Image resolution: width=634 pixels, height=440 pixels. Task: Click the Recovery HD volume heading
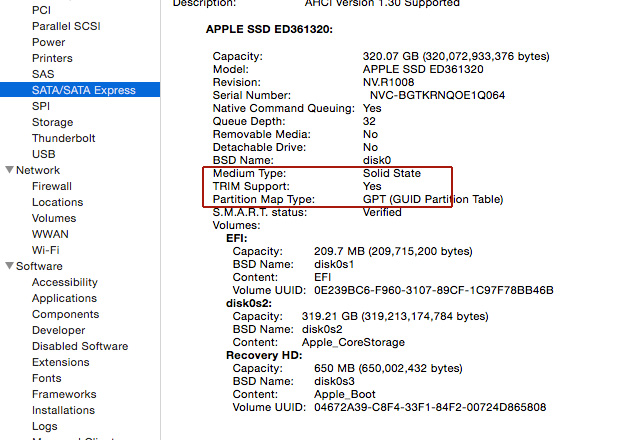point(264,355)
